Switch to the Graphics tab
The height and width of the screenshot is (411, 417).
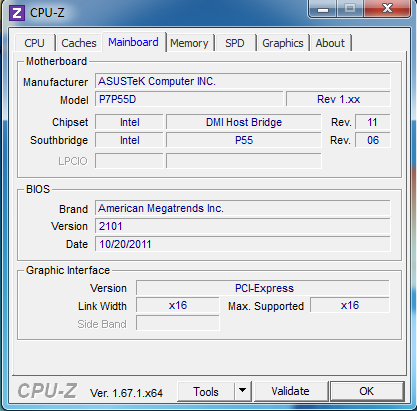[x=283, y=43]
